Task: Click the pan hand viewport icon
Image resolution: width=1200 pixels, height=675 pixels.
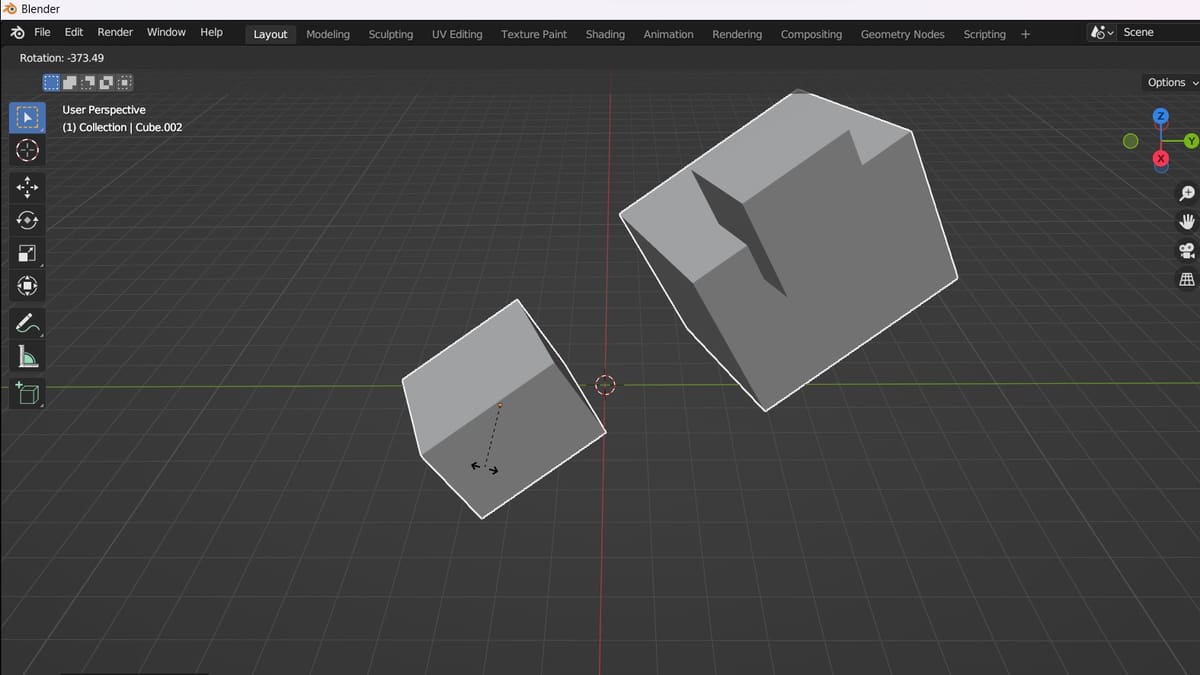Action: 1187,221
